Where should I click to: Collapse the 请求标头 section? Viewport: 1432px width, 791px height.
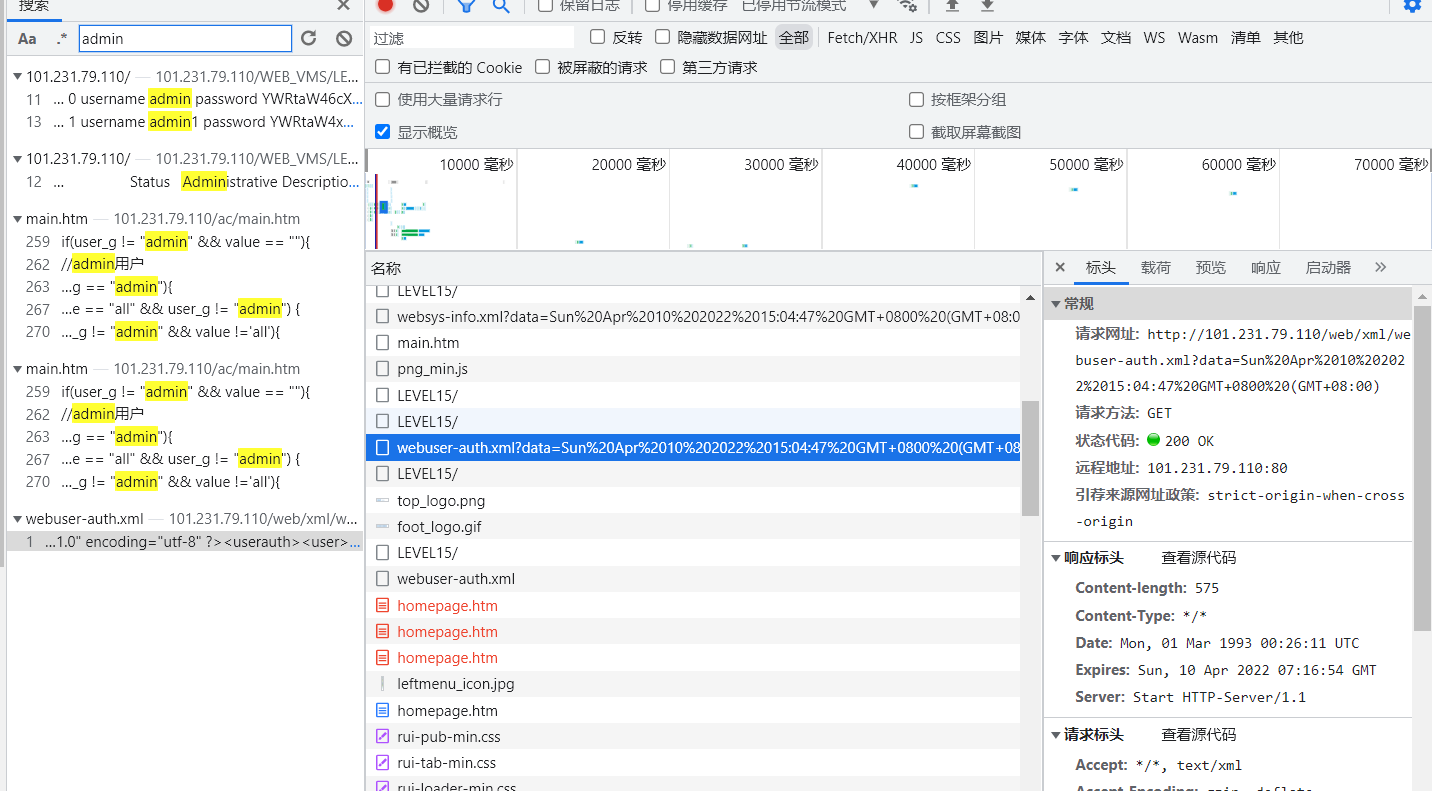pos(1056,735)
